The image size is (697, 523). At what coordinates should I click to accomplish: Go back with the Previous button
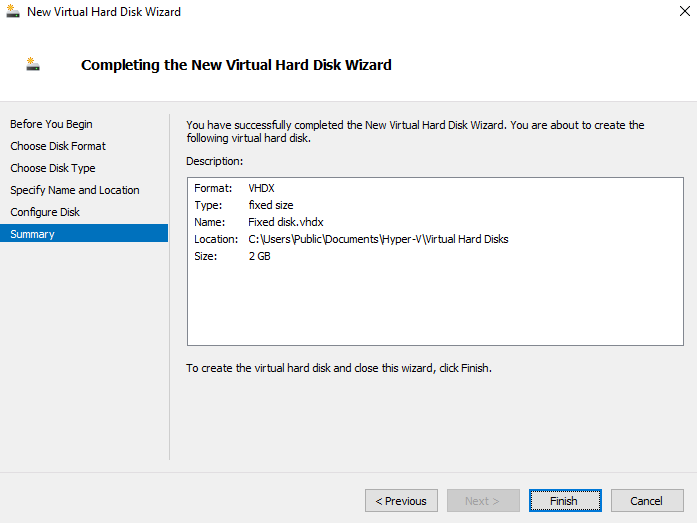click(401, 501)
